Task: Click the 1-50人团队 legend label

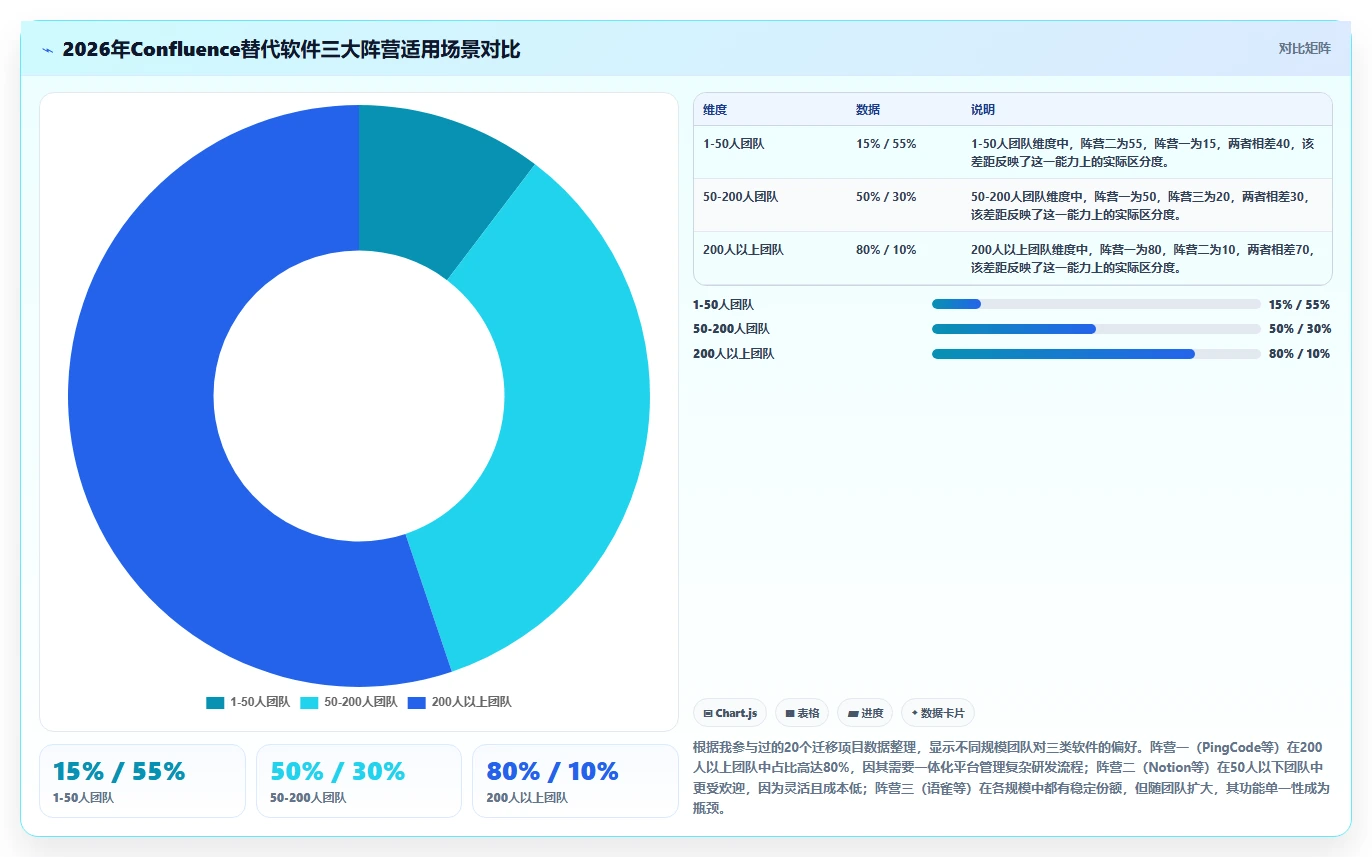Action: point(260,702)
